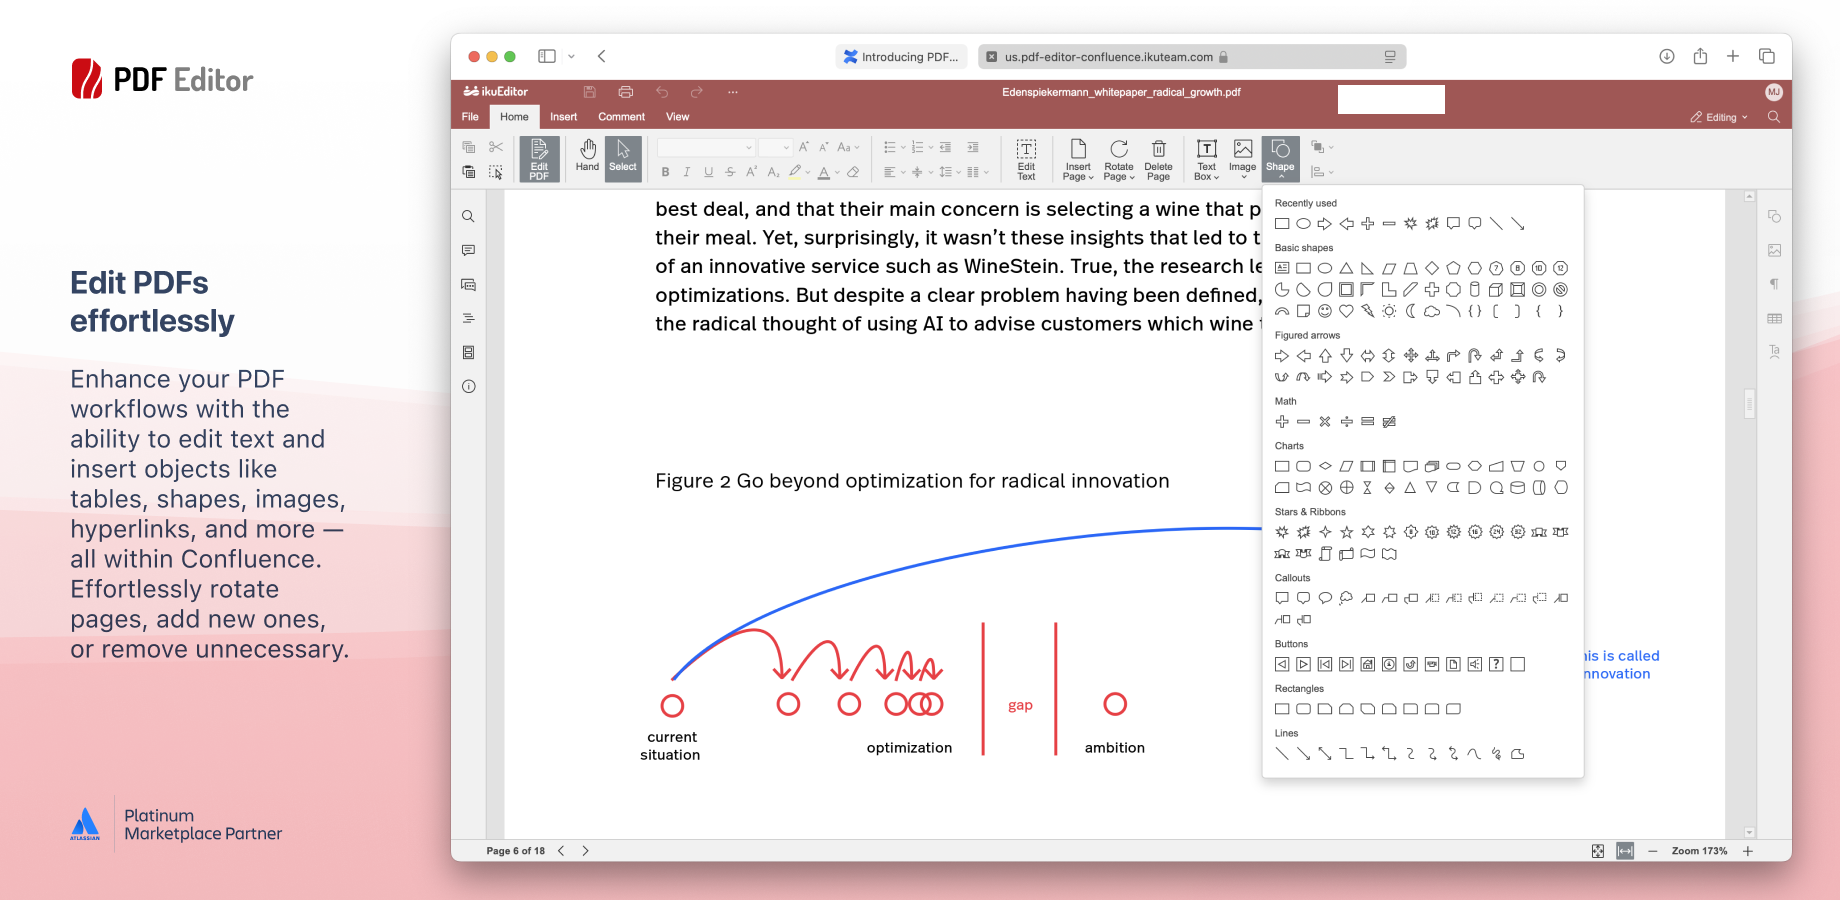Toggle Underline formatting

(x=709, y=172)
